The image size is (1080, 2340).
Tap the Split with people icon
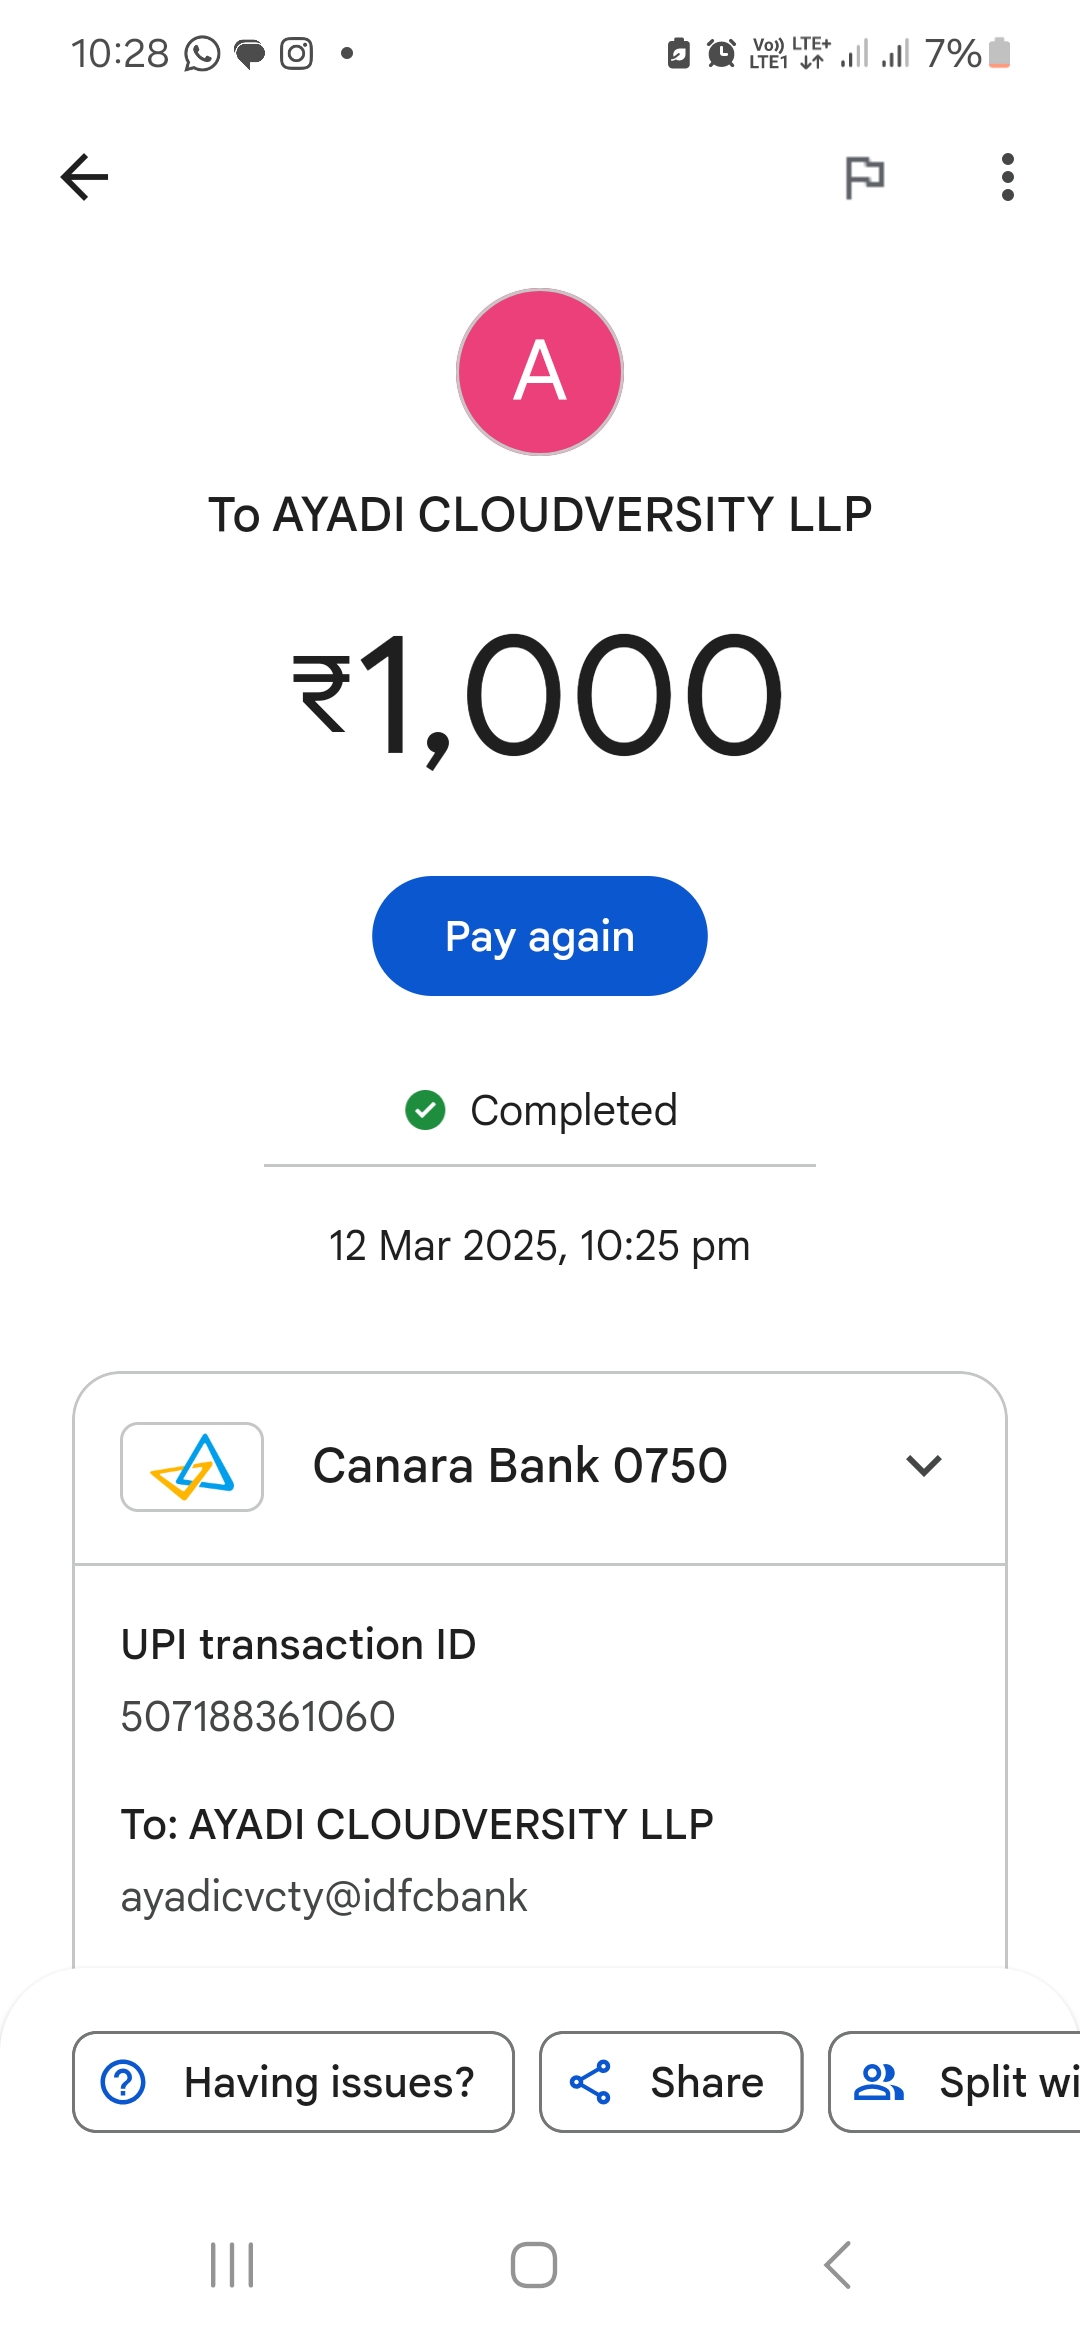pyautogui.click(x=878, y=2082)
